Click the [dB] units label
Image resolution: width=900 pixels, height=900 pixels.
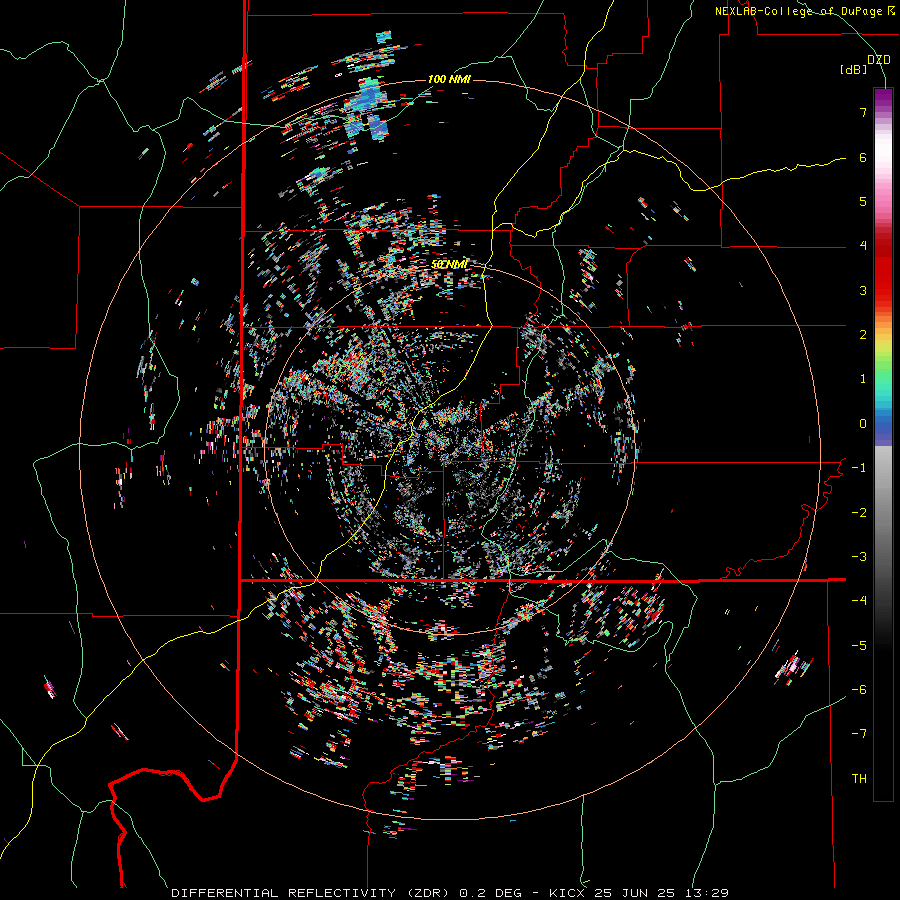[x=853, y=70]
